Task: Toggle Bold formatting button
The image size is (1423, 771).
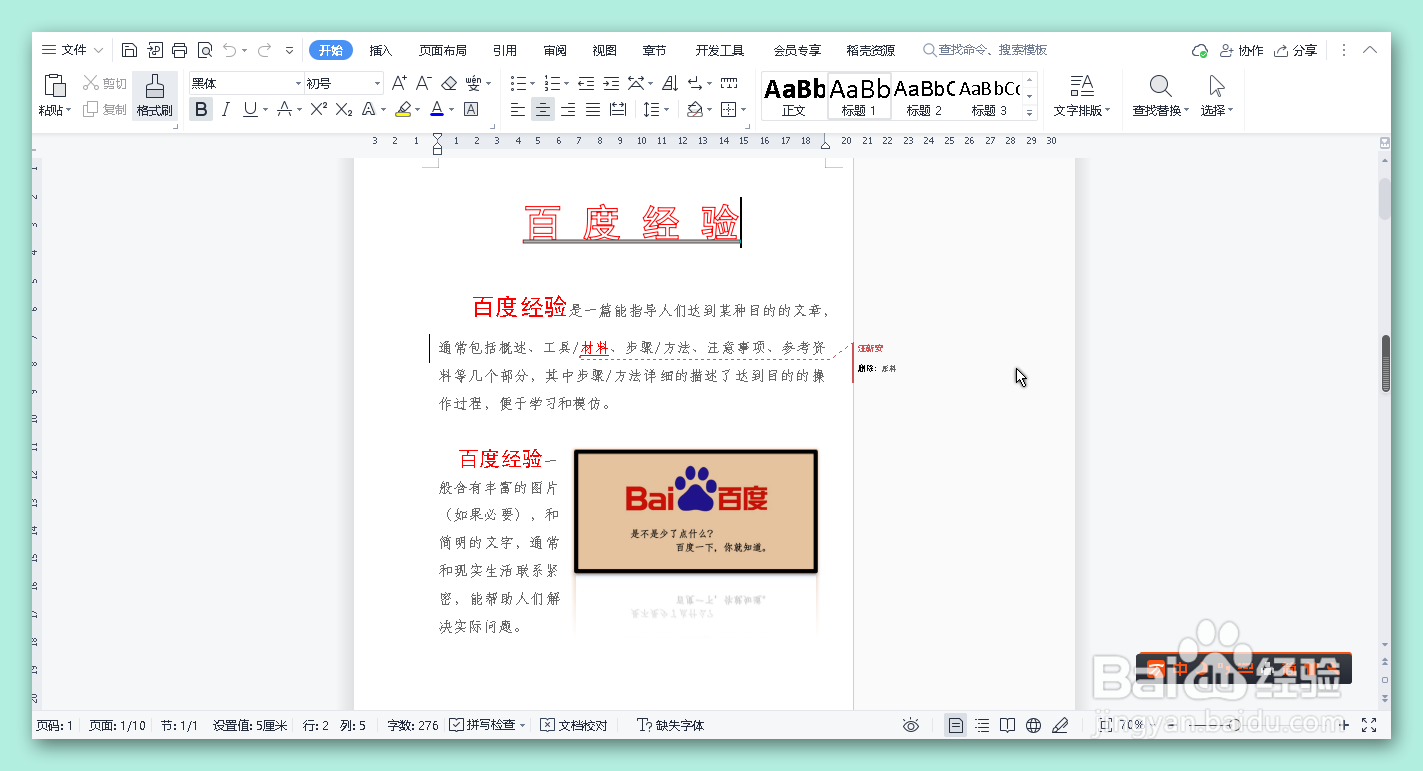Action: click(x=201, y=109)
